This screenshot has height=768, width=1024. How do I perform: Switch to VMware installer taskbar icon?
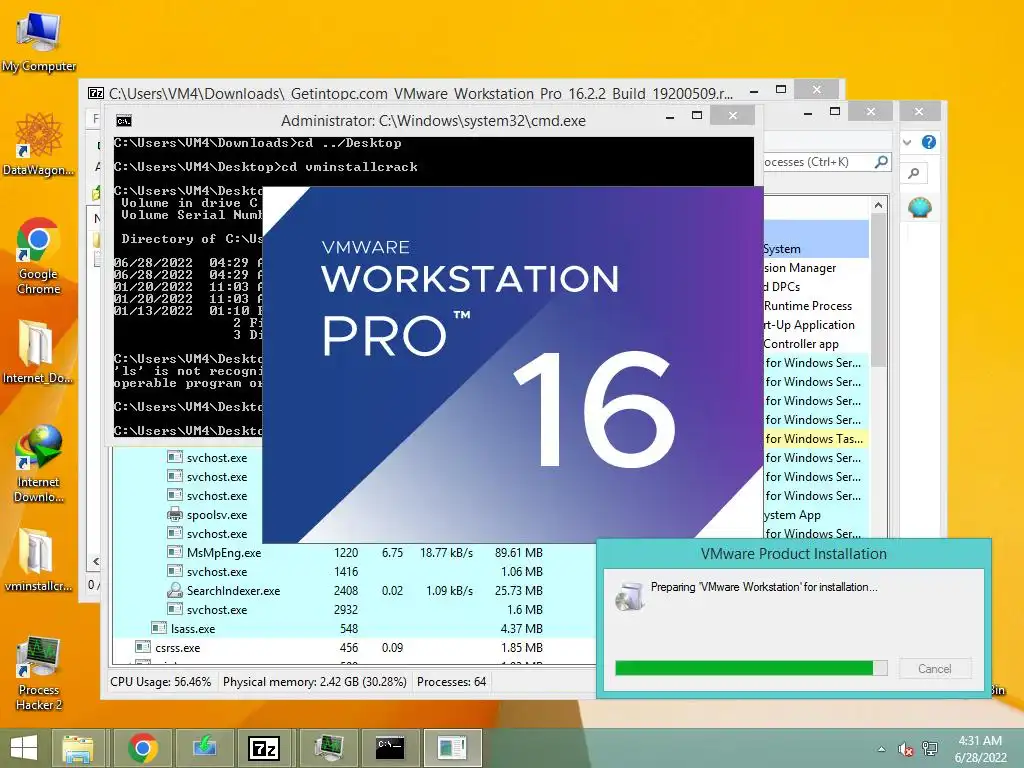(452, 748)
